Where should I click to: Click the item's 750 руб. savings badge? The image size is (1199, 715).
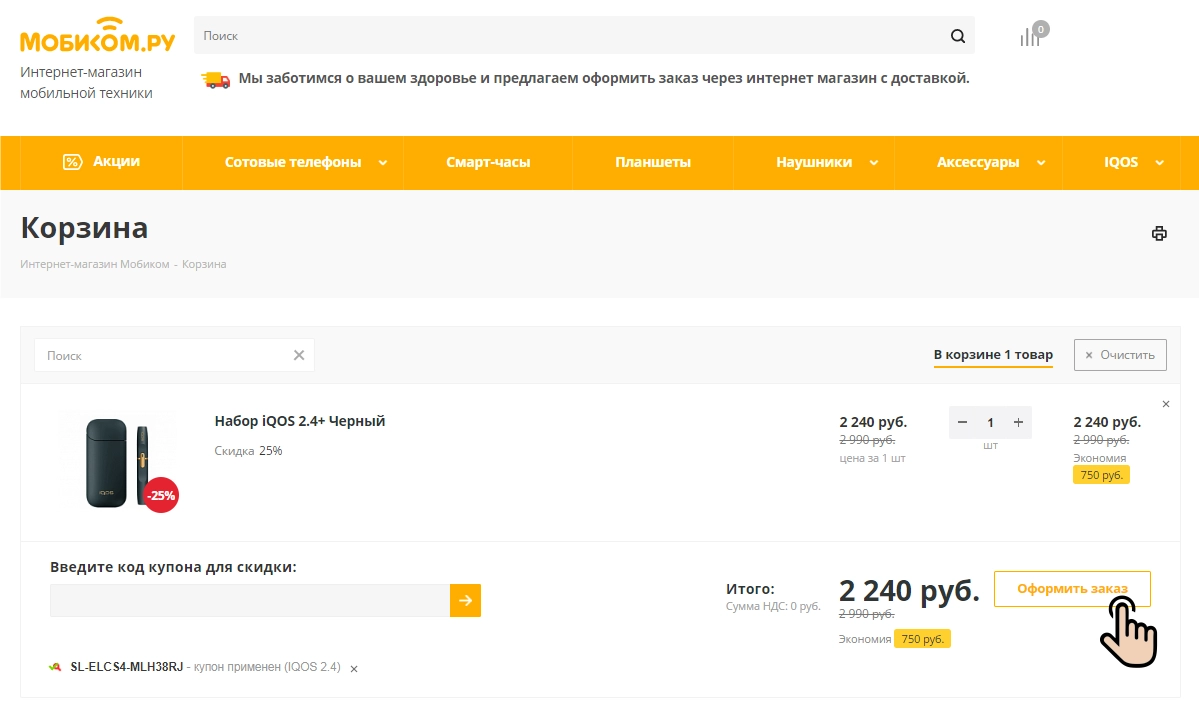[x=1101, y=475]
